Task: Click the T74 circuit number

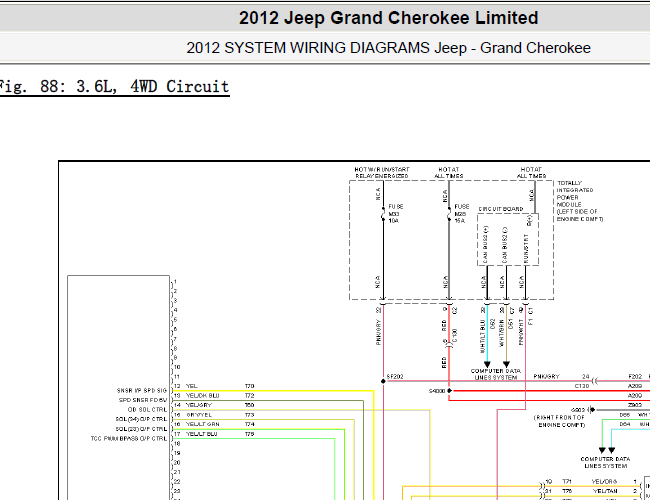Action: 250,424
